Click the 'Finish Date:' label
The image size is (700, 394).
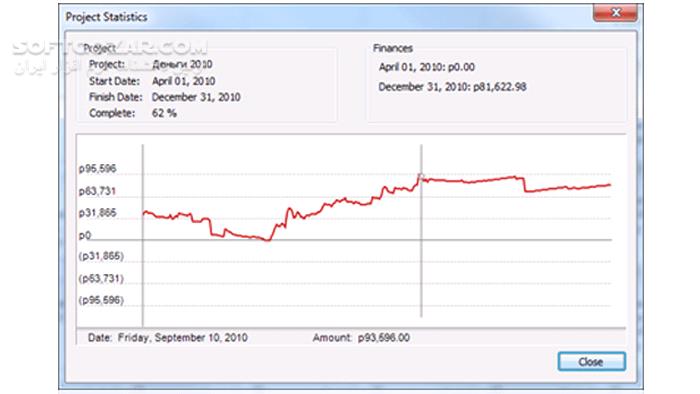[116, 97]
